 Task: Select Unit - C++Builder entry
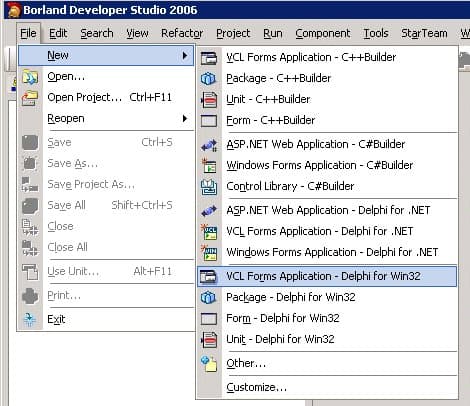[x=327, y=99]
